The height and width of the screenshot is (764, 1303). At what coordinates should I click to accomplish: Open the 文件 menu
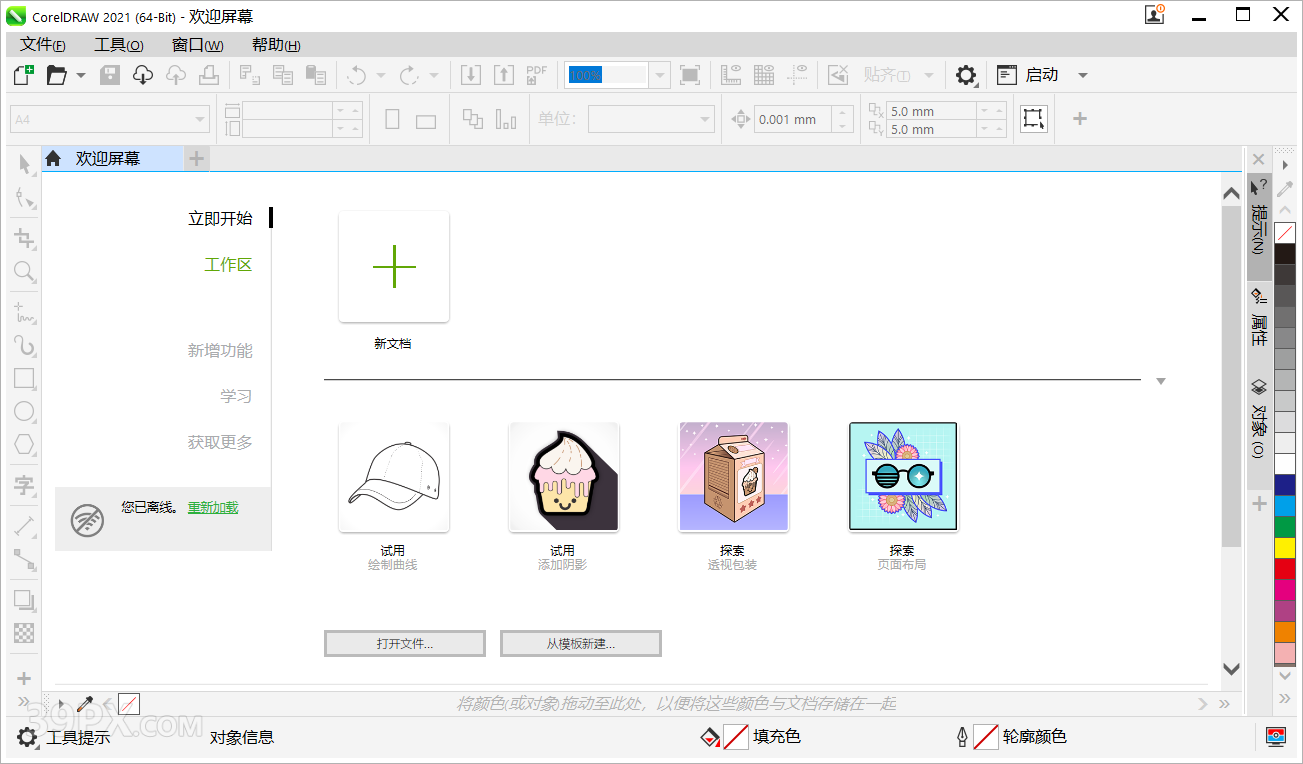click(x=43, y=45)
